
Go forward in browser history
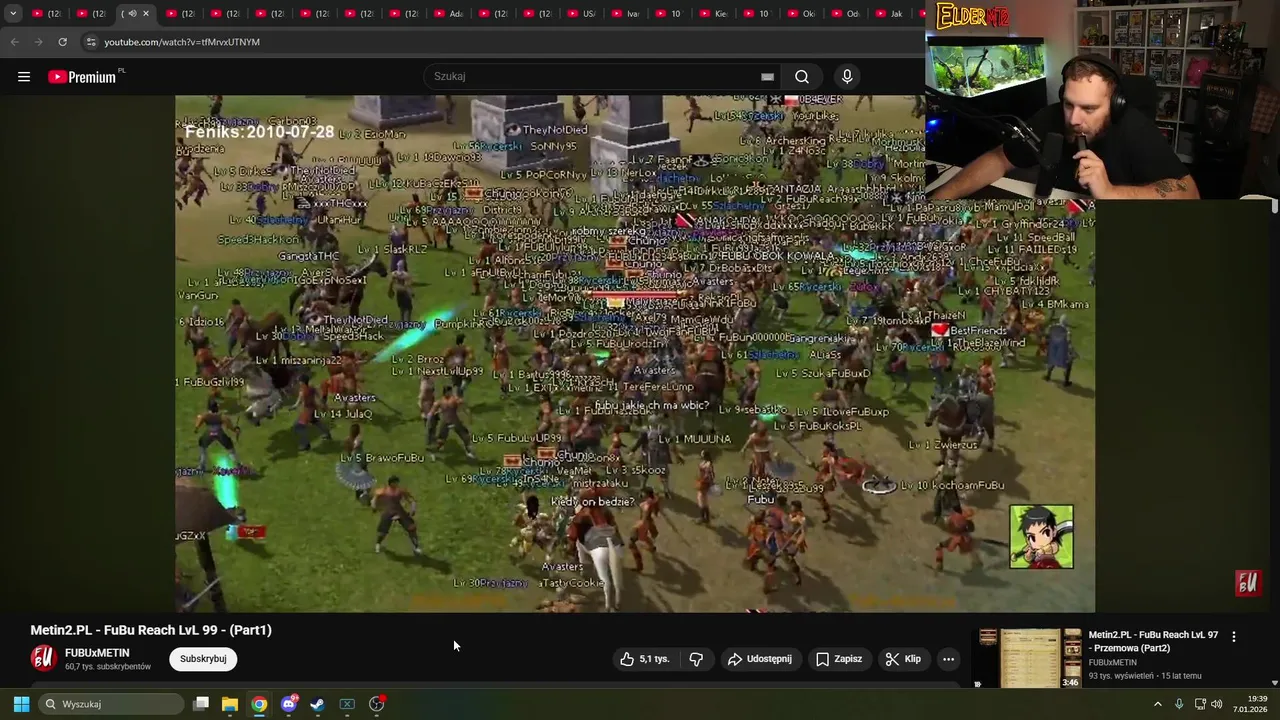pos(38,42)
